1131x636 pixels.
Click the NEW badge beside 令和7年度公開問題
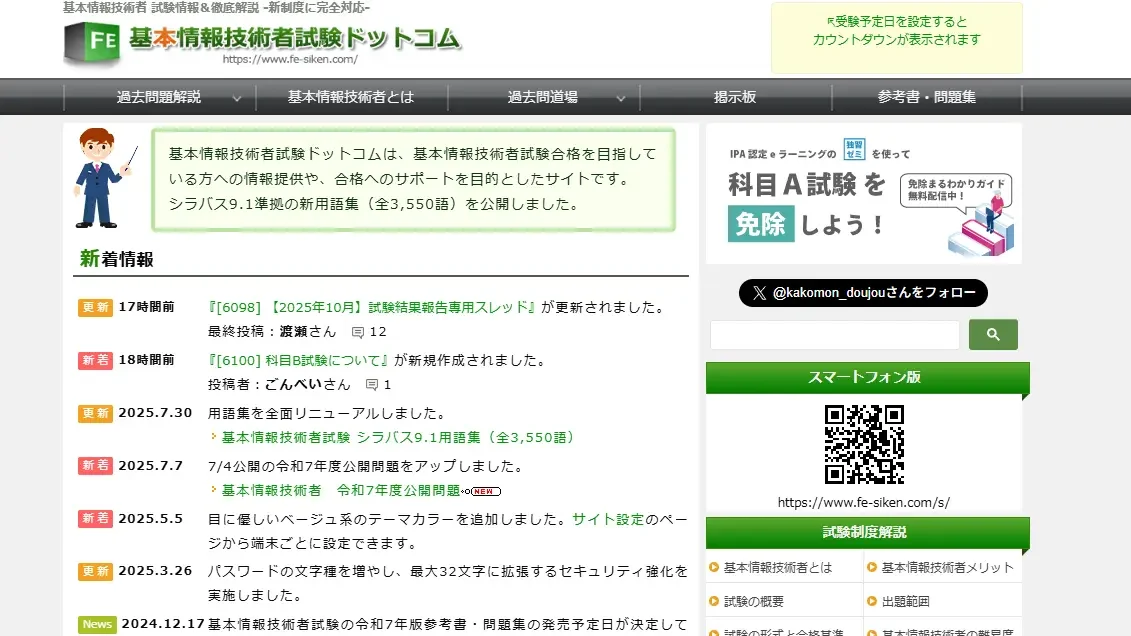coord(483,491)
